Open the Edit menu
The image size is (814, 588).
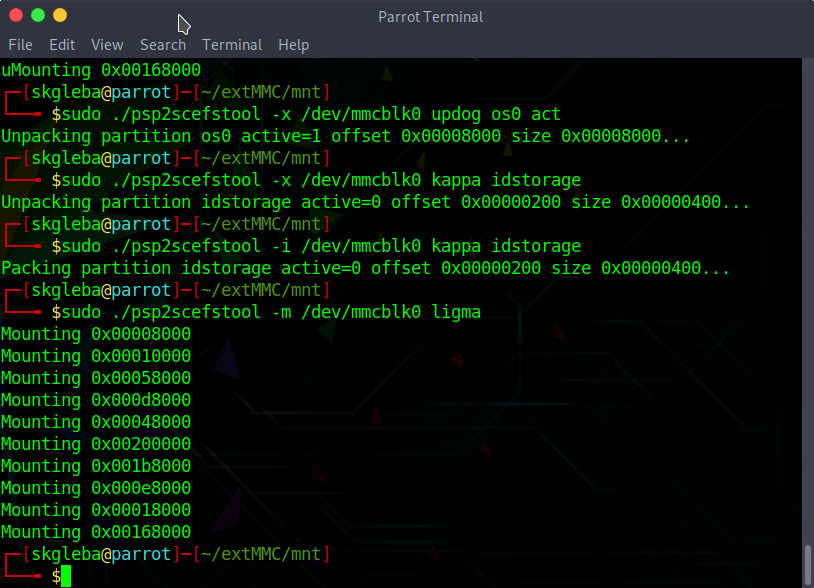62,45
